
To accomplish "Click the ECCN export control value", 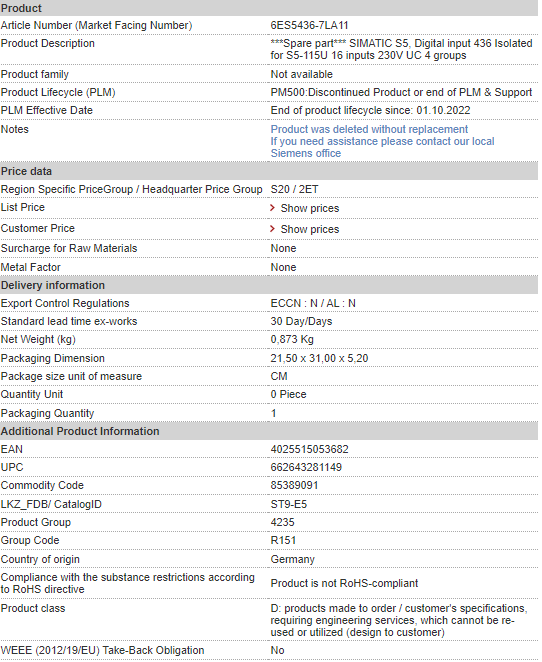I will 313,303.
